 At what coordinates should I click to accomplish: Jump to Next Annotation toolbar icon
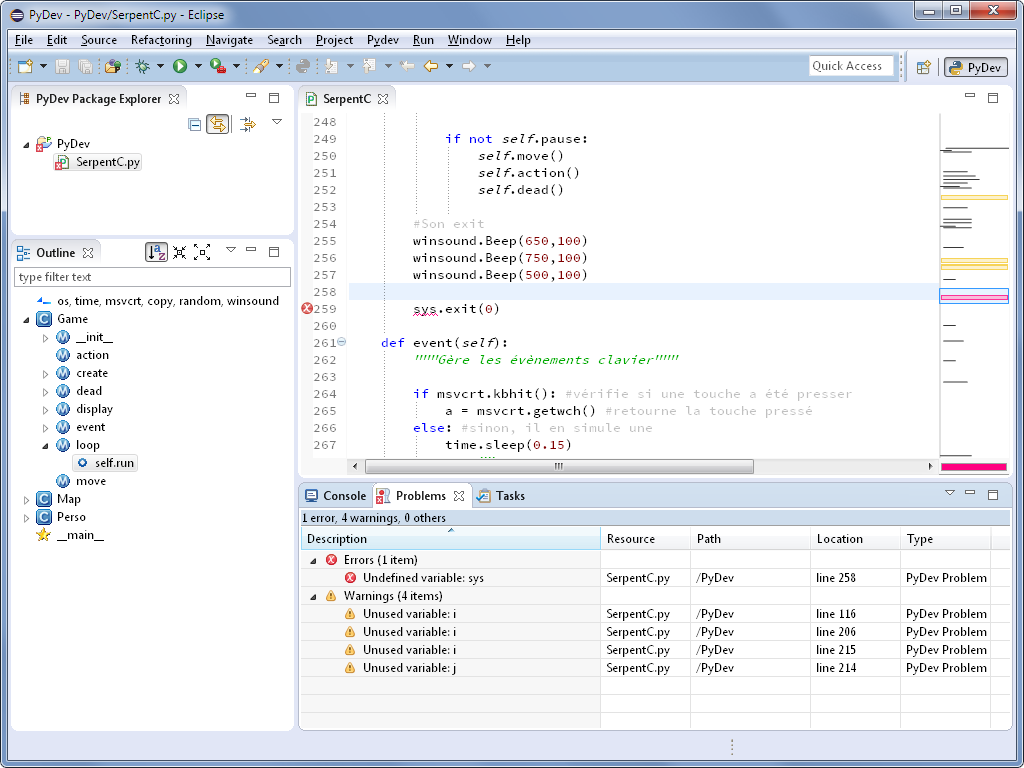pyautogui.click(x=332, y=66)
